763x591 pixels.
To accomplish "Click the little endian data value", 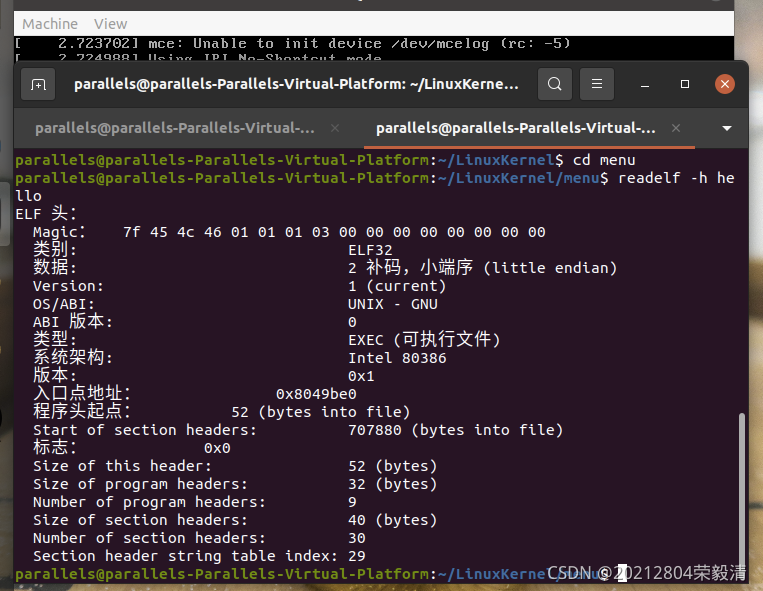I will [x=482, y=268].
